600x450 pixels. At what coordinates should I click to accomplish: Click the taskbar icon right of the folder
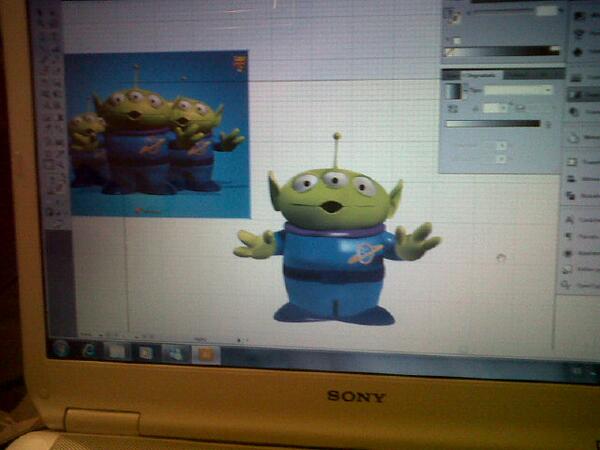tap(146, 352)
